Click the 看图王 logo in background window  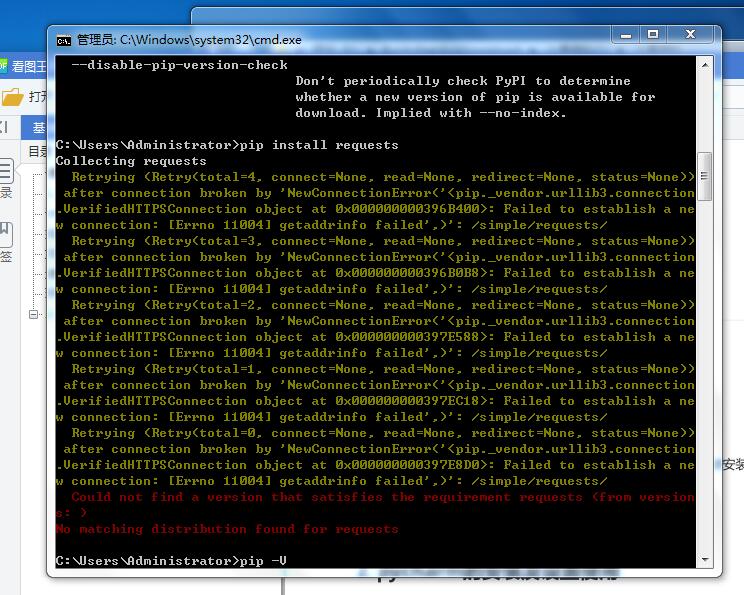[x=4, y=65]
